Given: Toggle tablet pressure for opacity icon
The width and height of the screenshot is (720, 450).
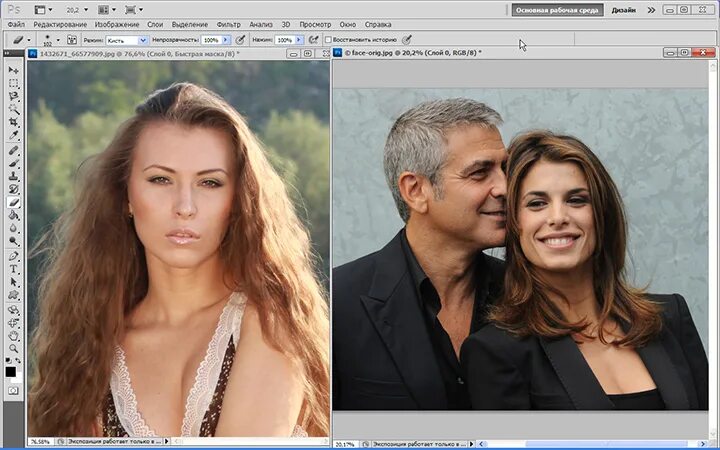Looking at the screenshot, I should pyautogui.click(x=240, y=40).
